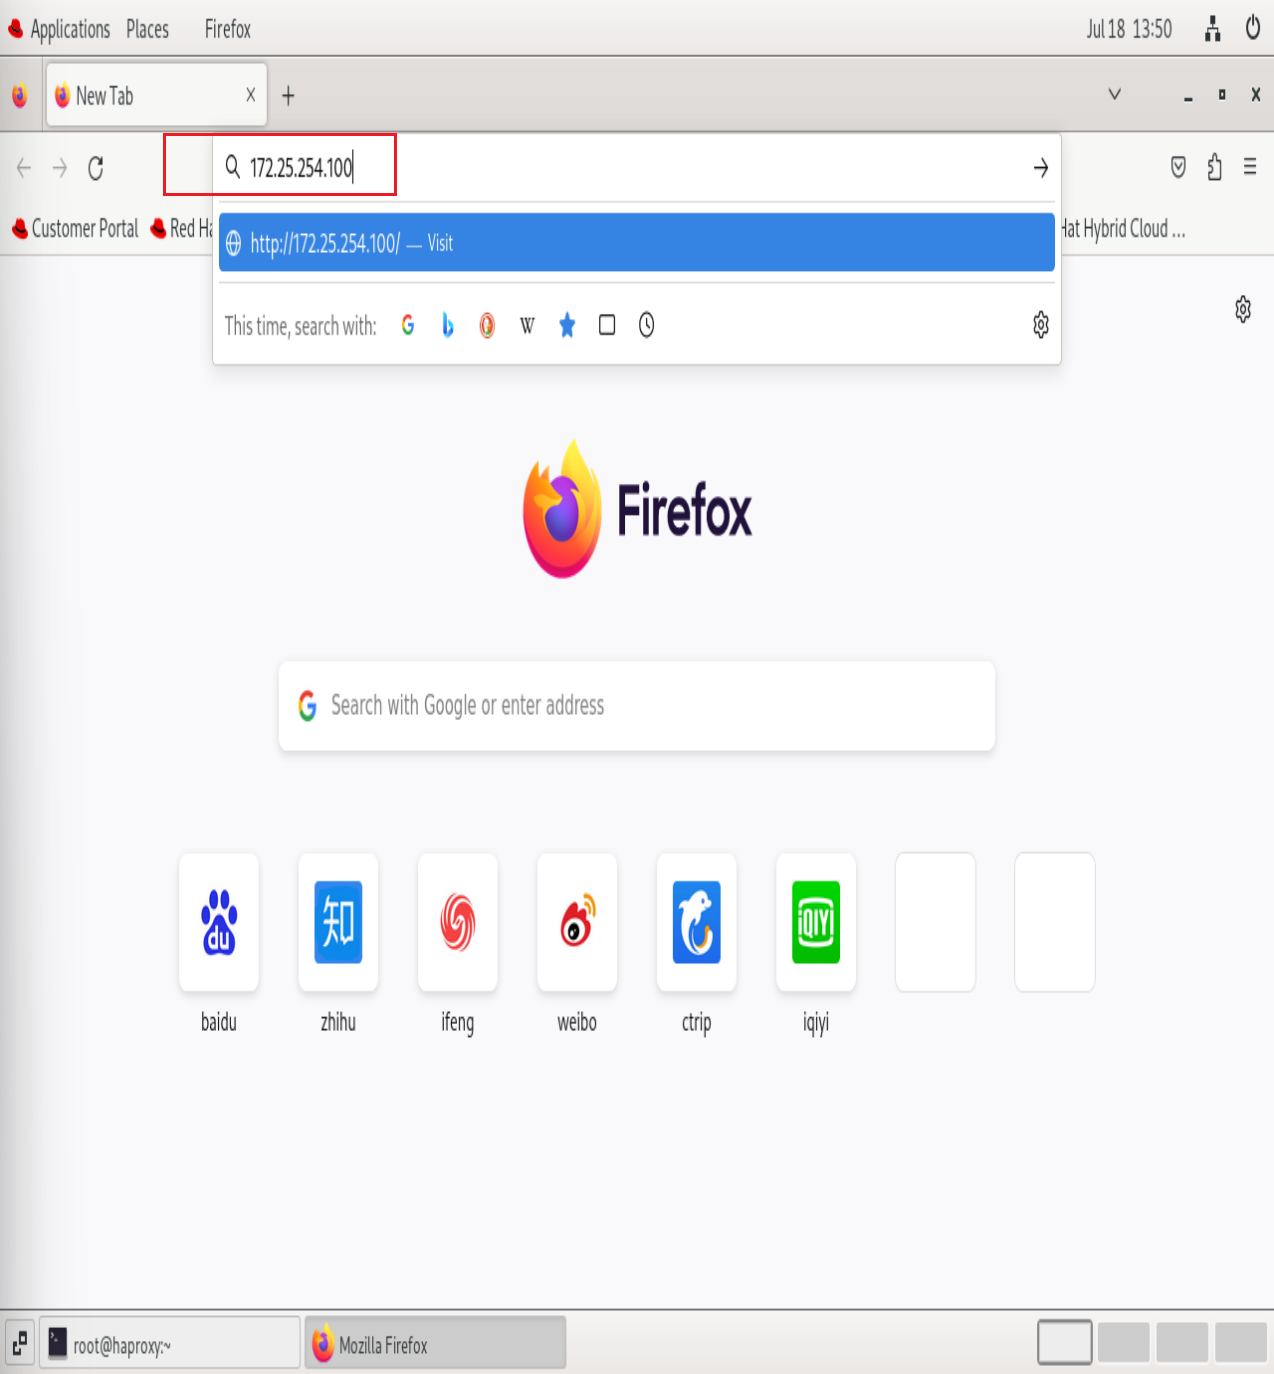Open the power menu icon in top bar

1253,28
